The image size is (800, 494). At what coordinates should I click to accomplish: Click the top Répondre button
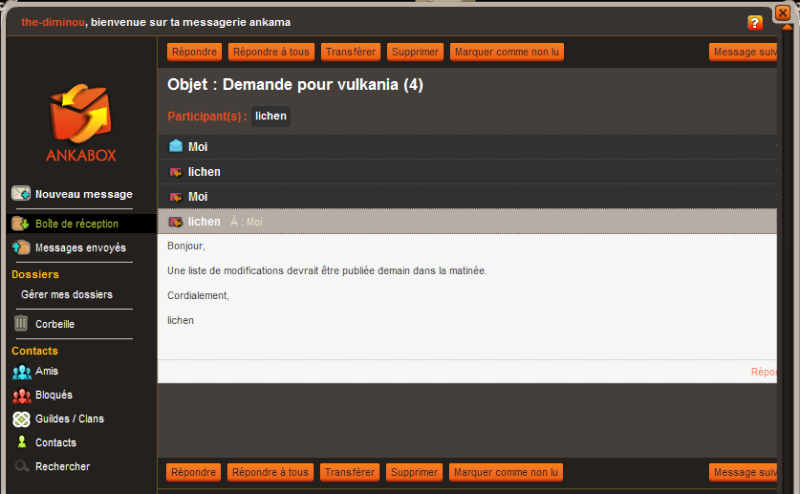tap(194, 52)
